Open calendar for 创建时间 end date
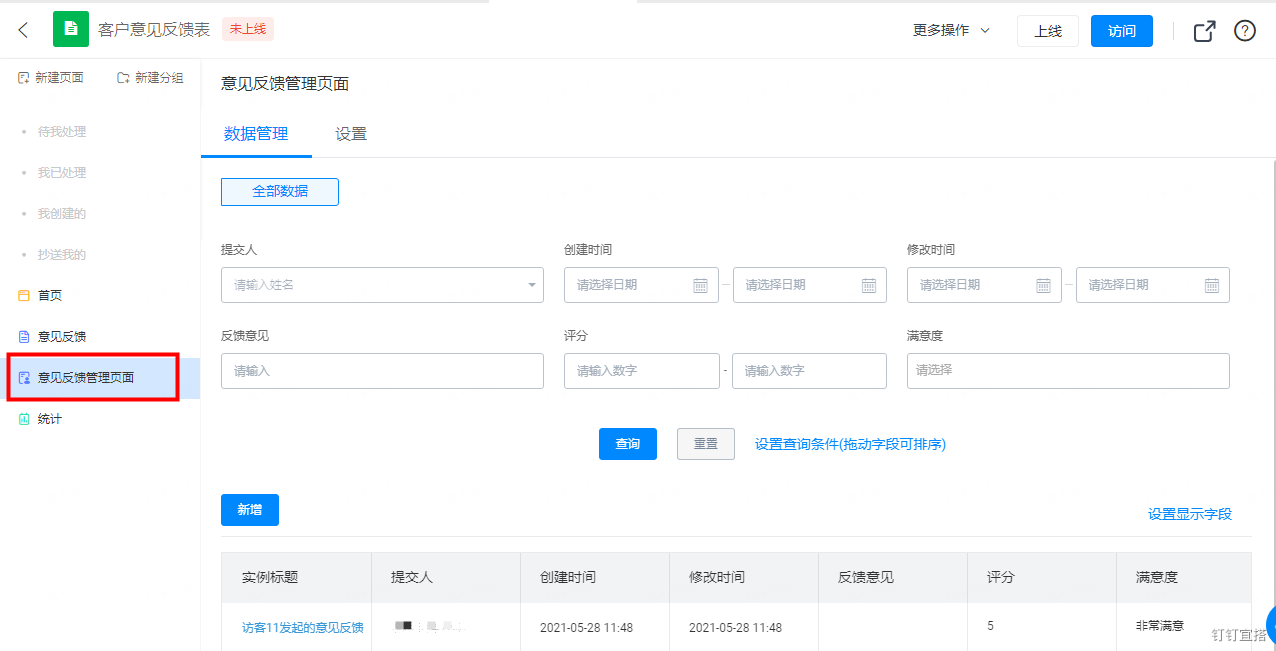 click(869, 285)
